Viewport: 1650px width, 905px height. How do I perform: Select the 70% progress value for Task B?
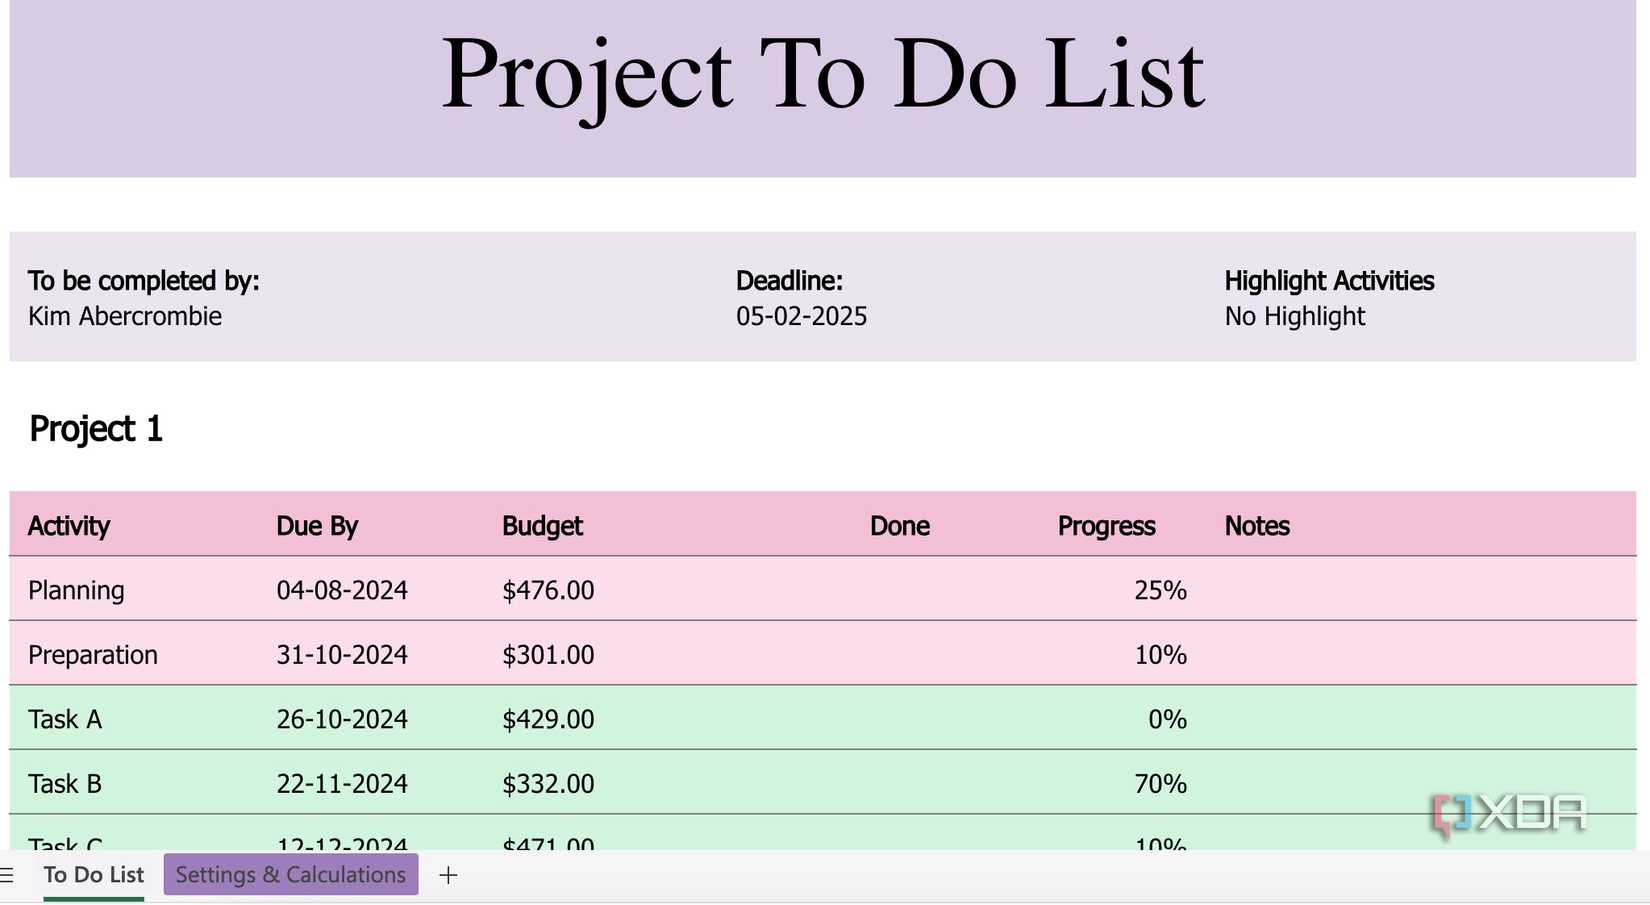click(1160, 783)
